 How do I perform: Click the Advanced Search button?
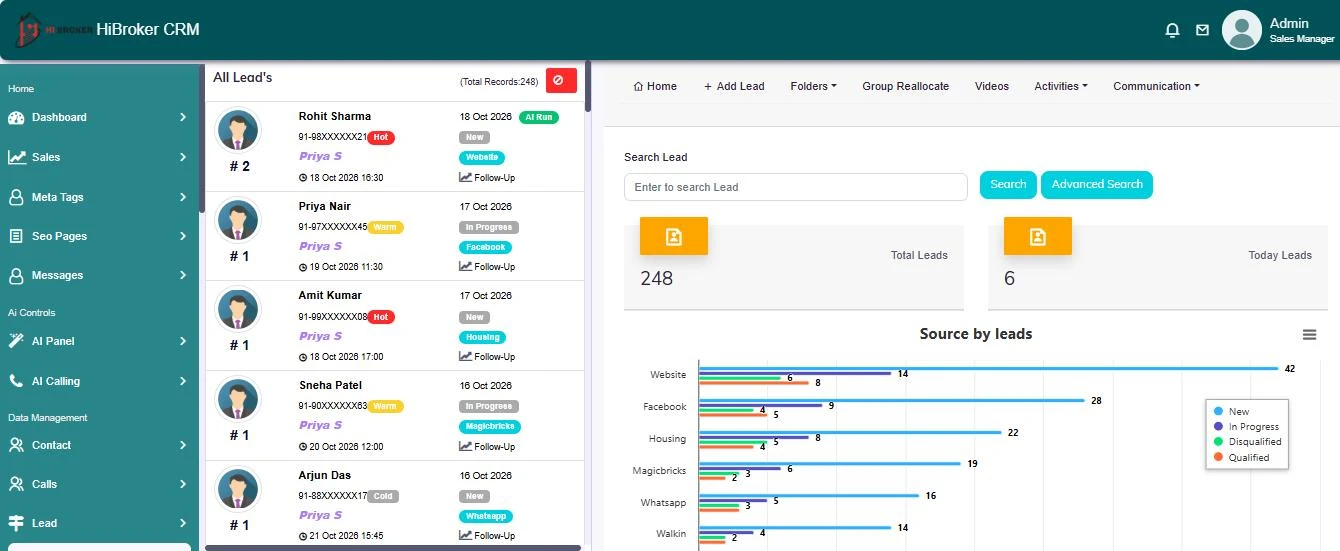point(1097,184)
